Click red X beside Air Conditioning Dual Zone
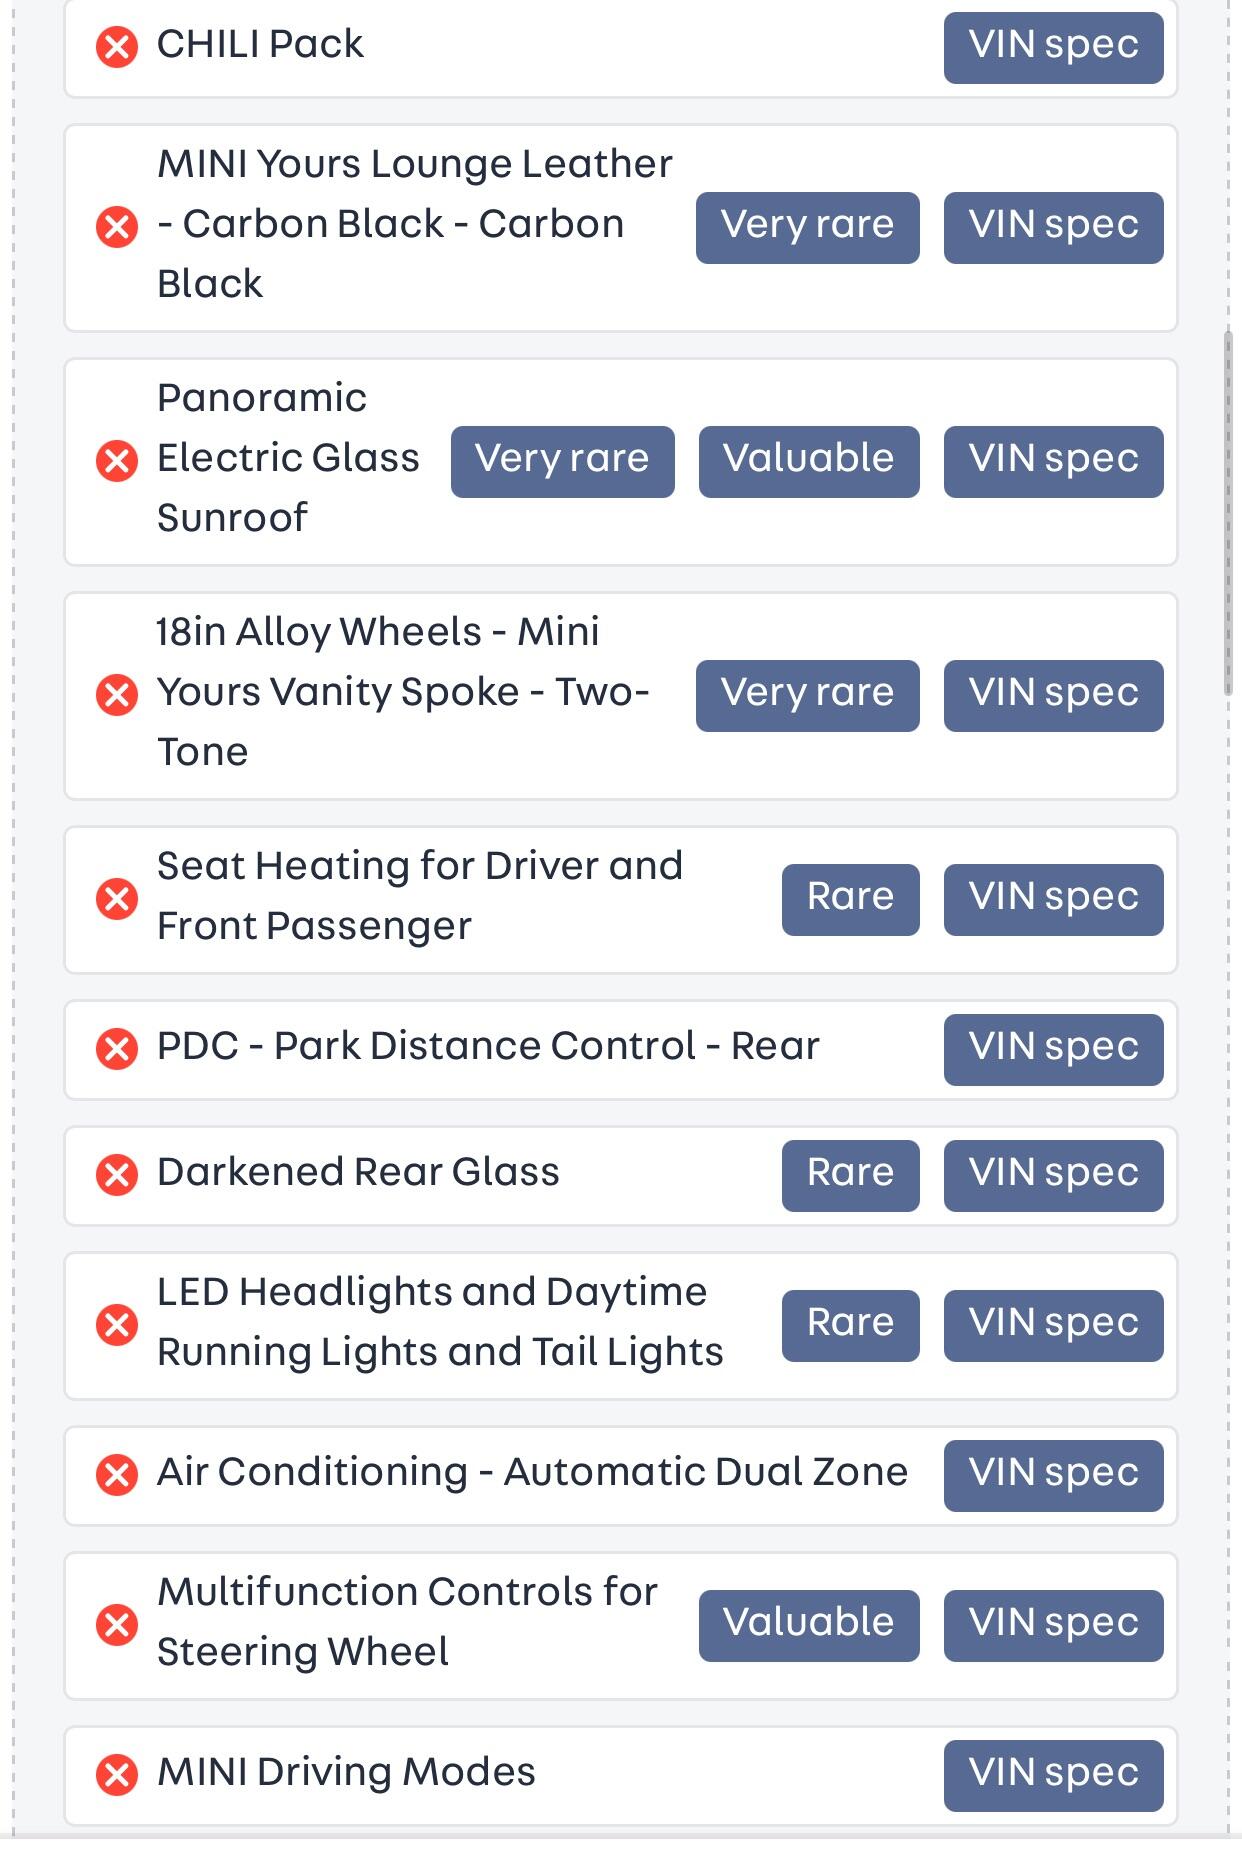This screenshot has width=1242, height=1850. [x=117, y=1475]
